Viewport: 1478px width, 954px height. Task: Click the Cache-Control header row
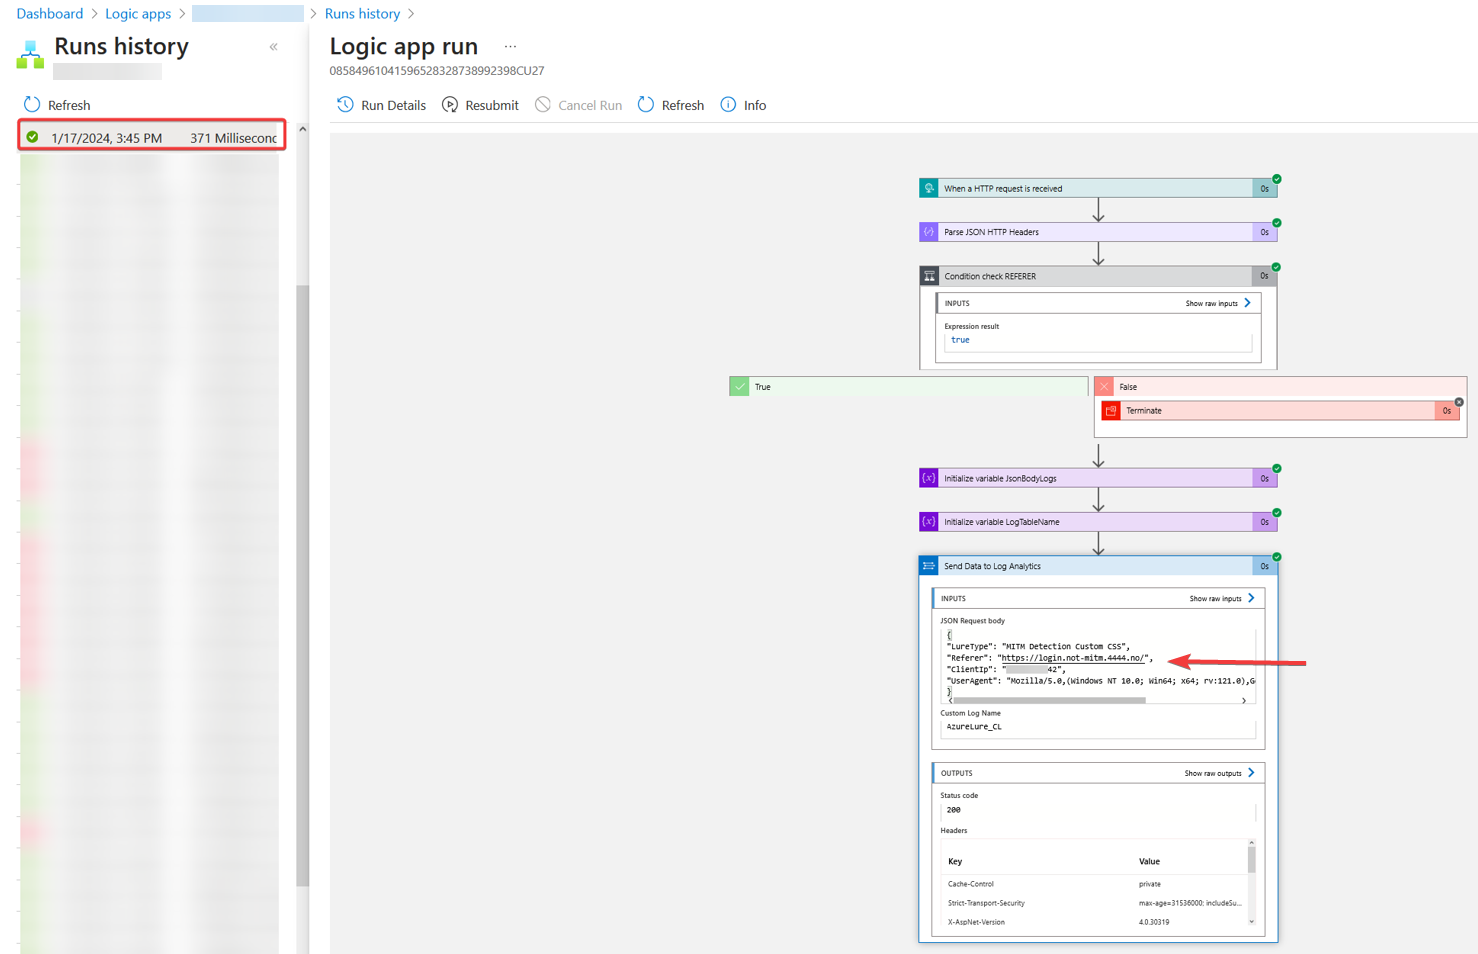(1094, 884)
